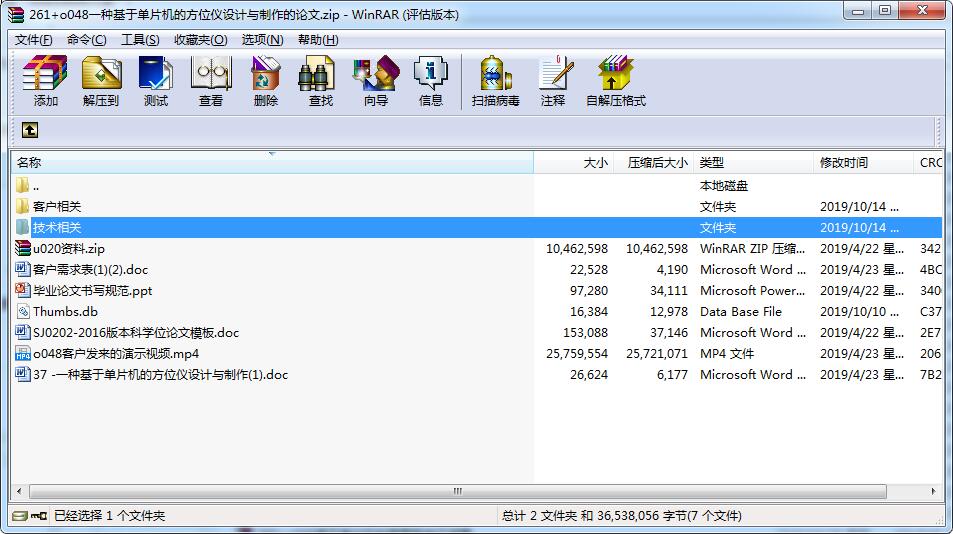Screen dimensions: 953x534
Task: Open the 帮助(H) menu
Action: pos(318,39)
